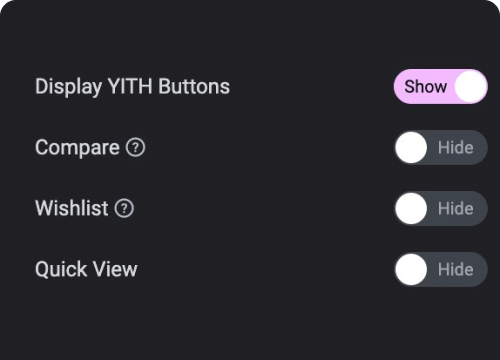Enable the Compare toggle
This screenshot has width=500, height=360.
(x=441, y=147)
